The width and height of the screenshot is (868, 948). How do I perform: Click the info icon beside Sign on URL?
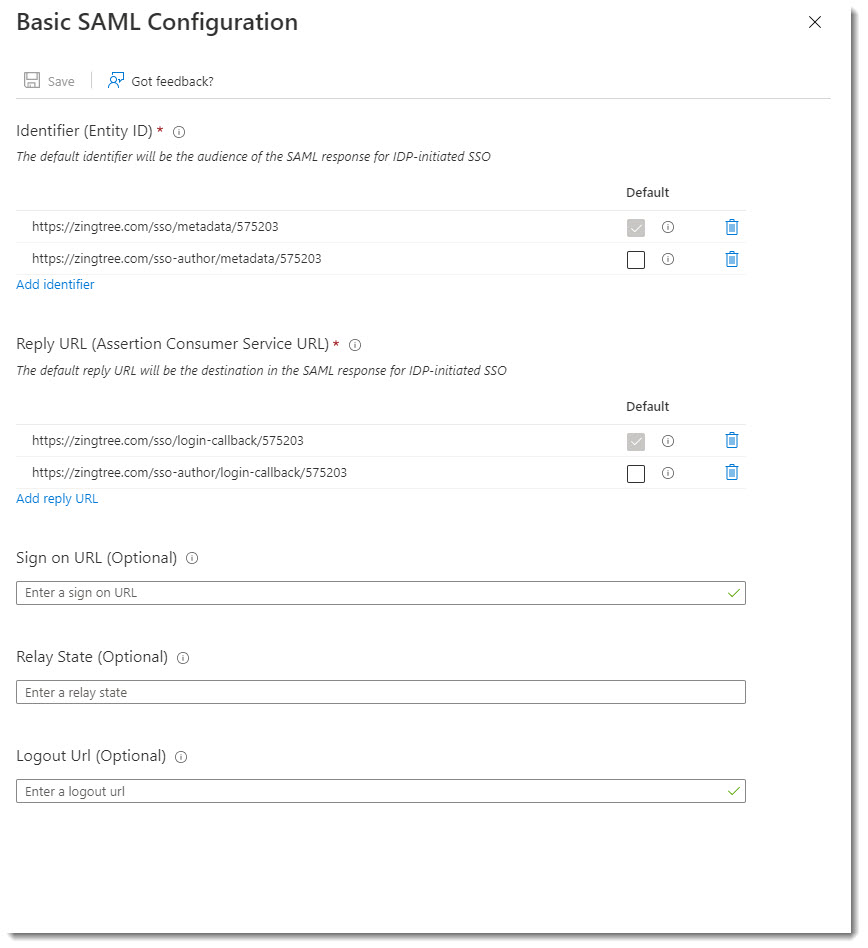pos(190,558)
